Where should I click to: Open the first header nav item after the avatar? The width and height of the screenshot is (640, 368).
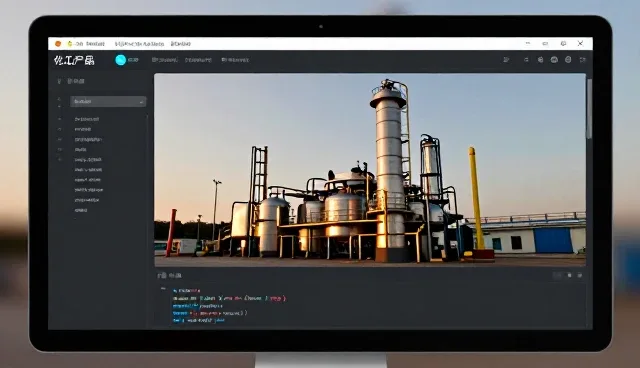[164, 60]
